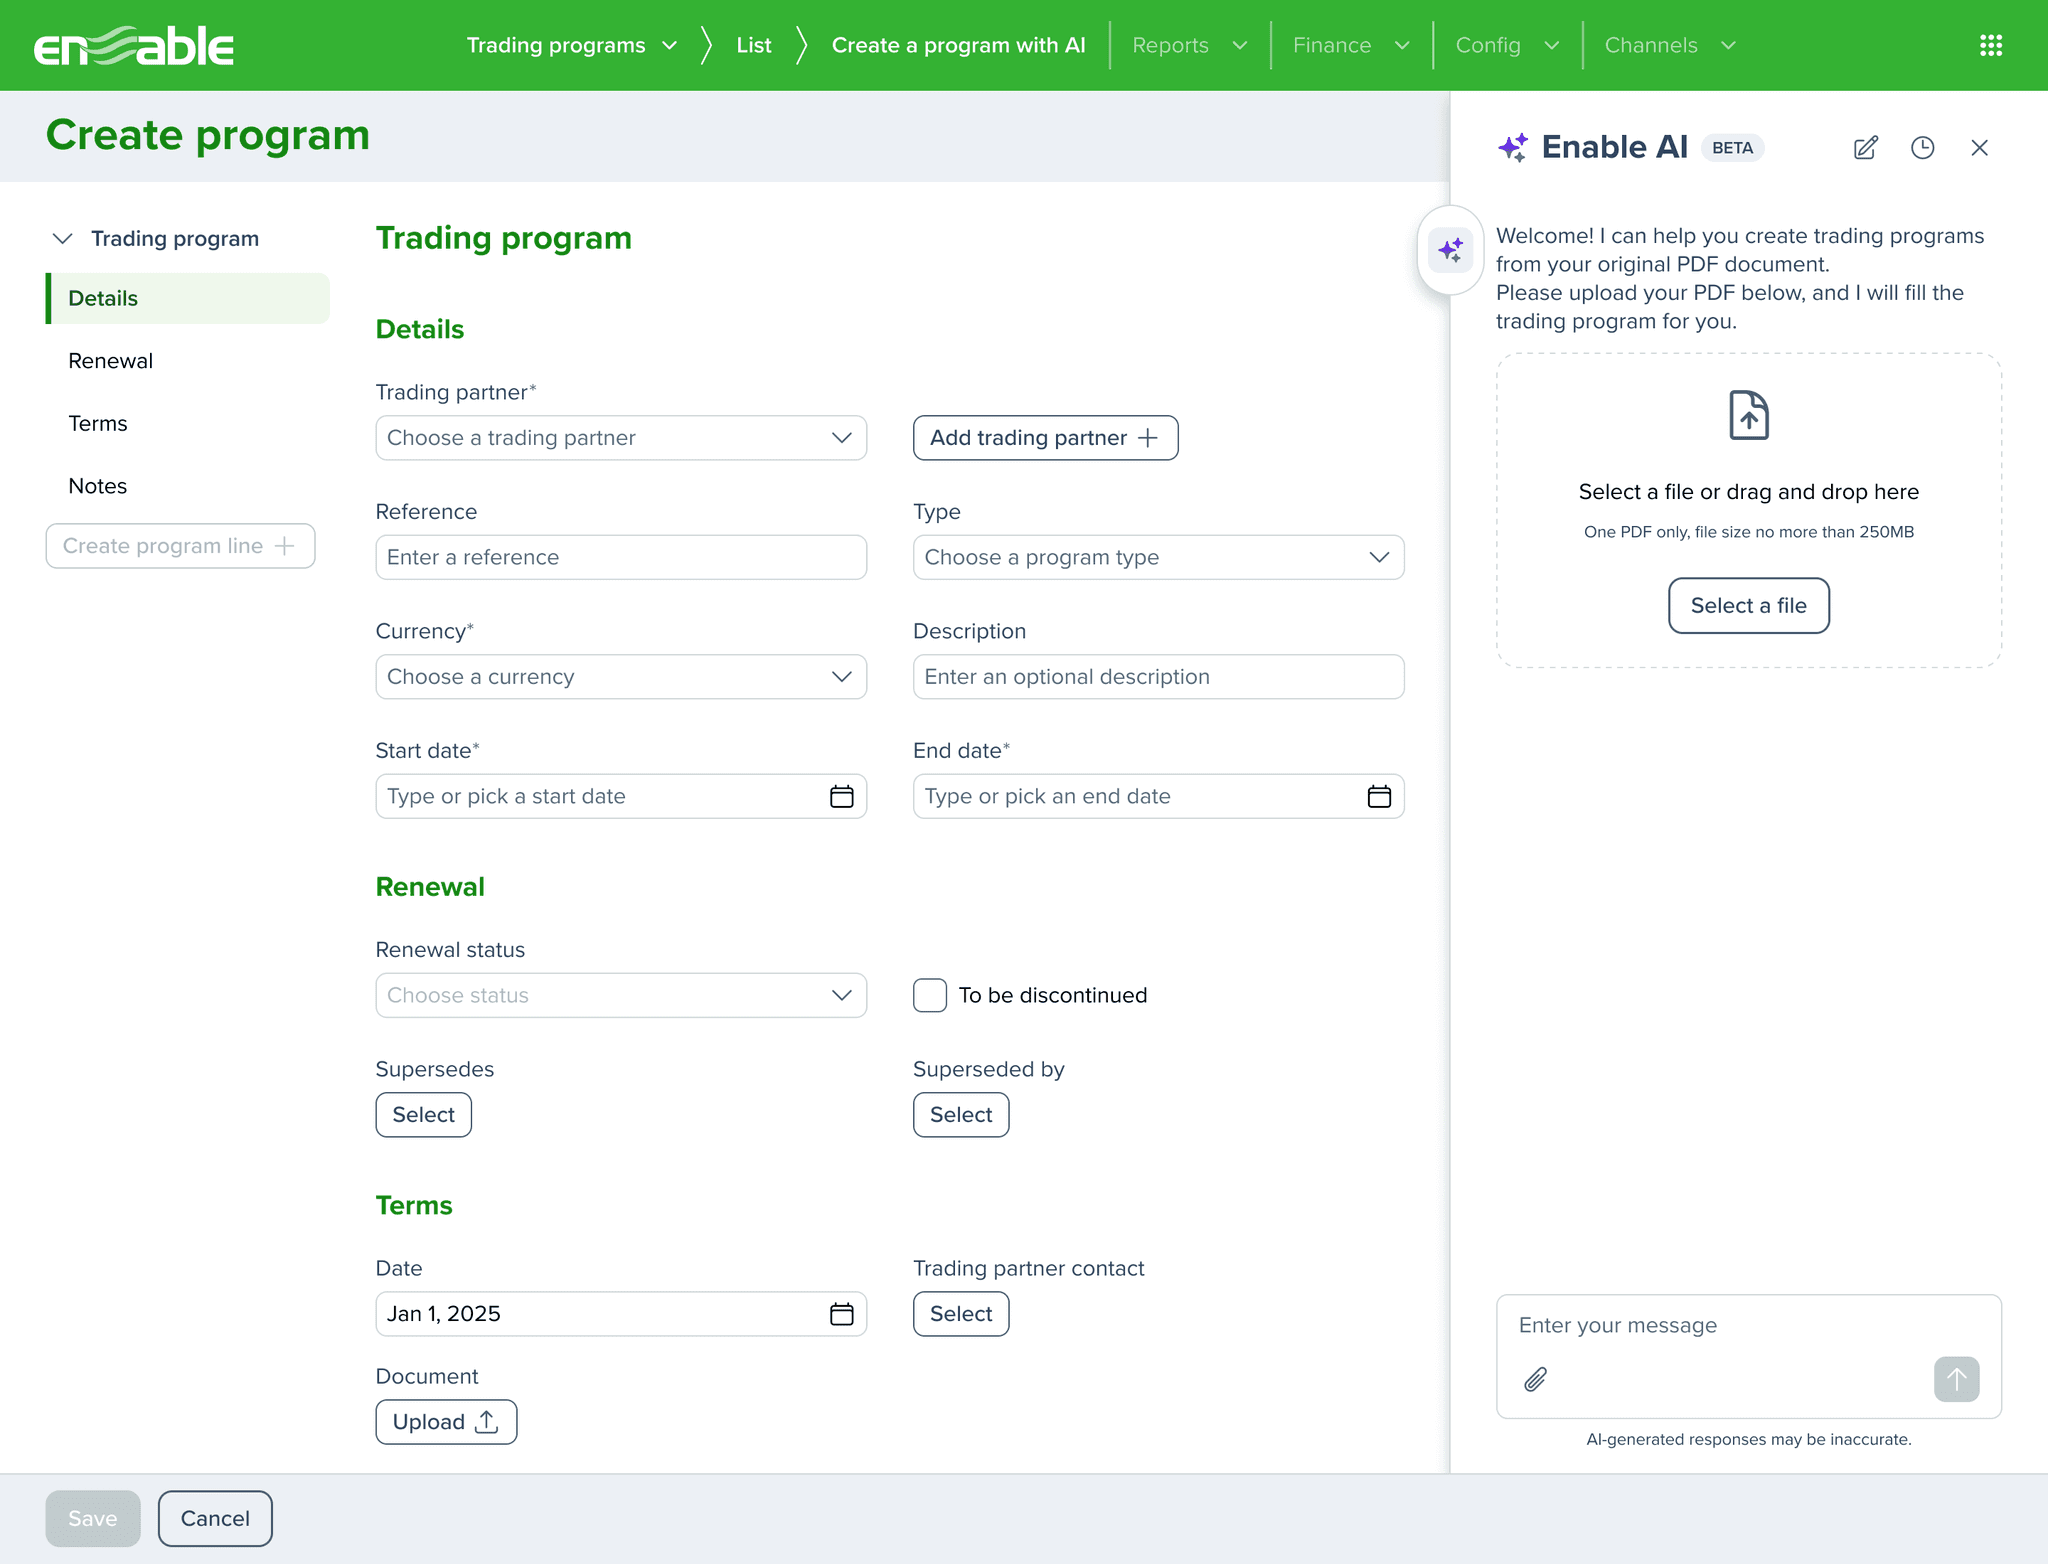Expand the Trading partner dropdown
The width and height of the screenshot is (2048, 1564).
(620, 438)
